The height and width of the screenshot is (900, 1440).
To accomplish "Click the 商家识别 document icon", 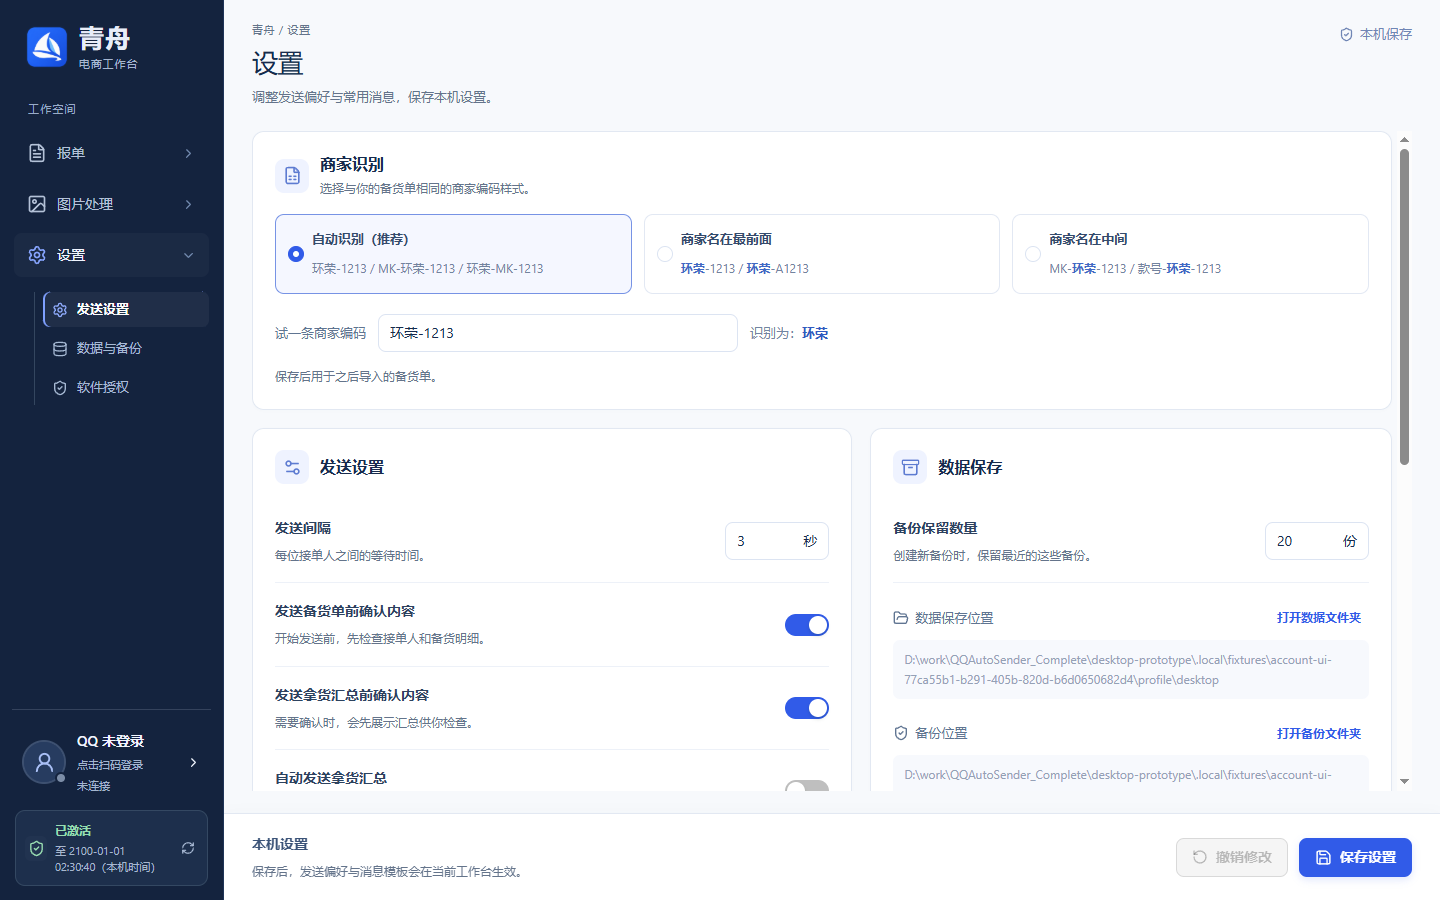I will click(292, 176).
